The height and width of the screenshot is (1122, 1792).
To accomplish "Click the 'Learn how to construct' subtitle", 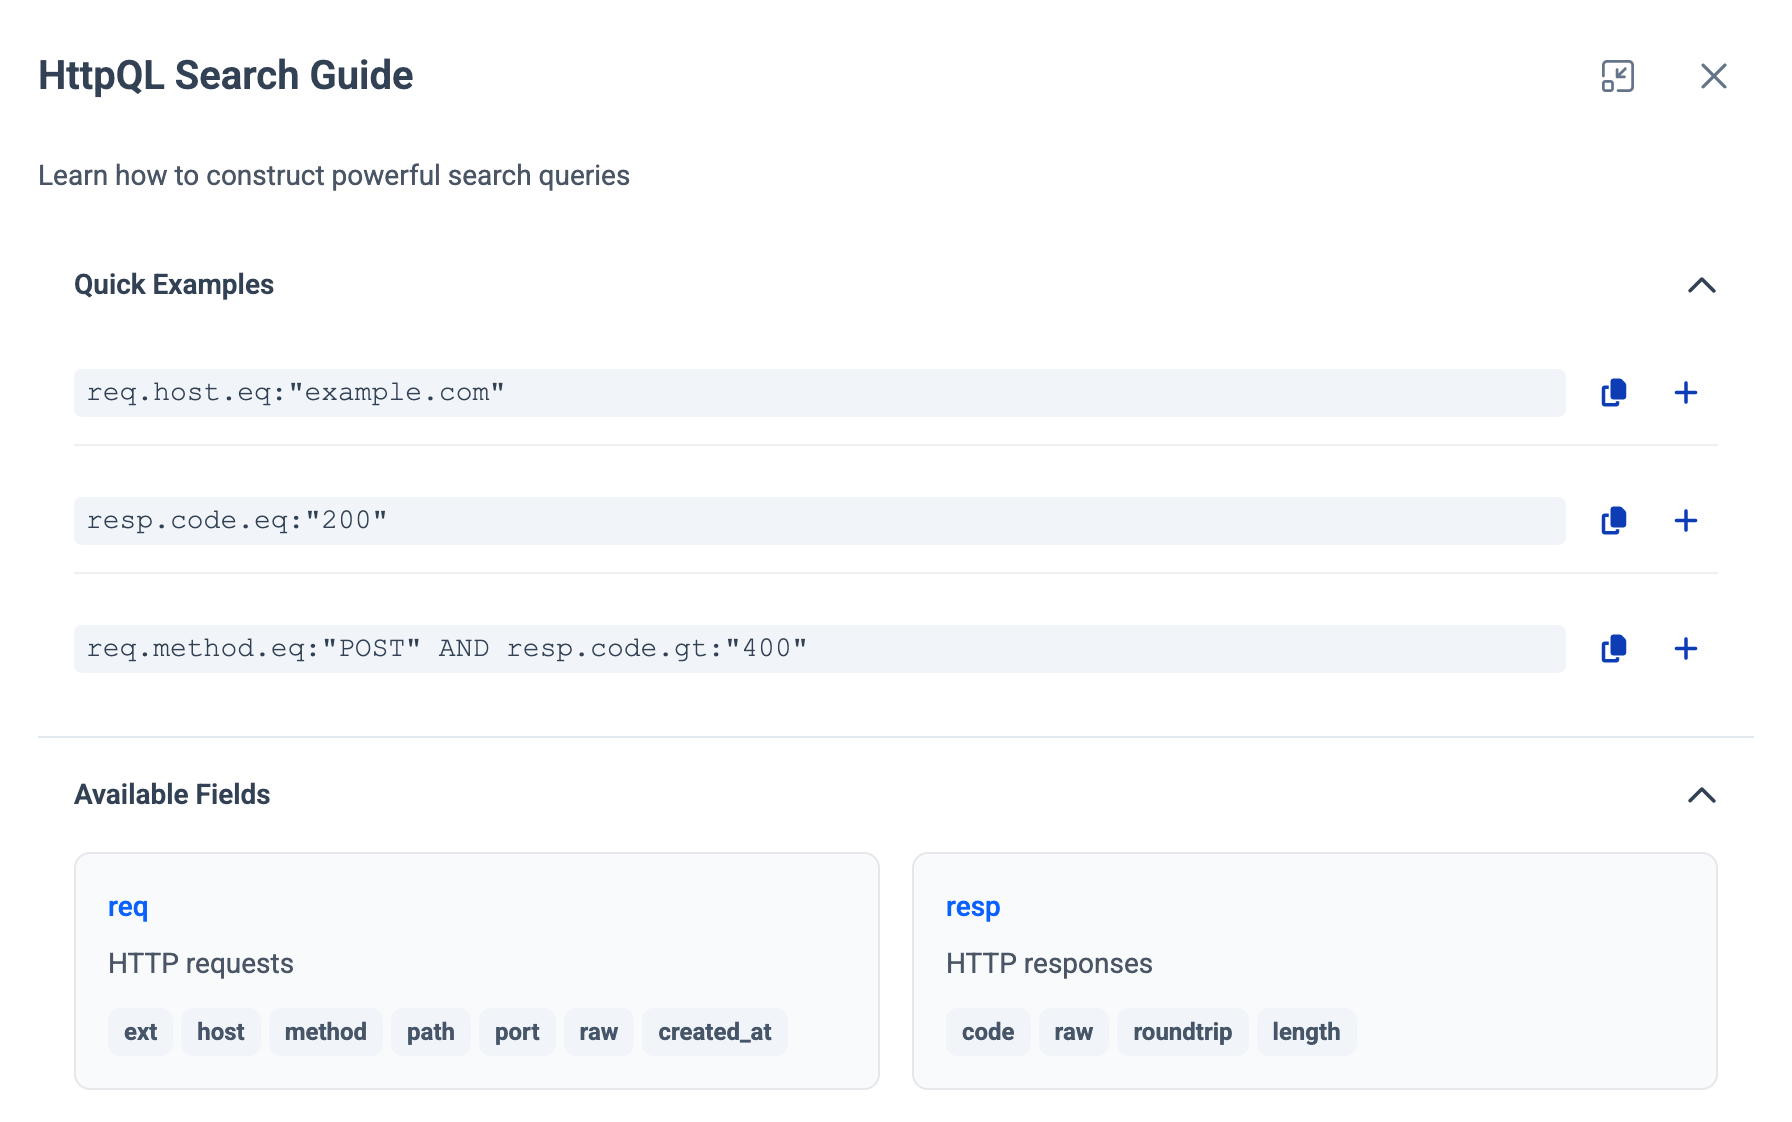I will click(334, 176).
